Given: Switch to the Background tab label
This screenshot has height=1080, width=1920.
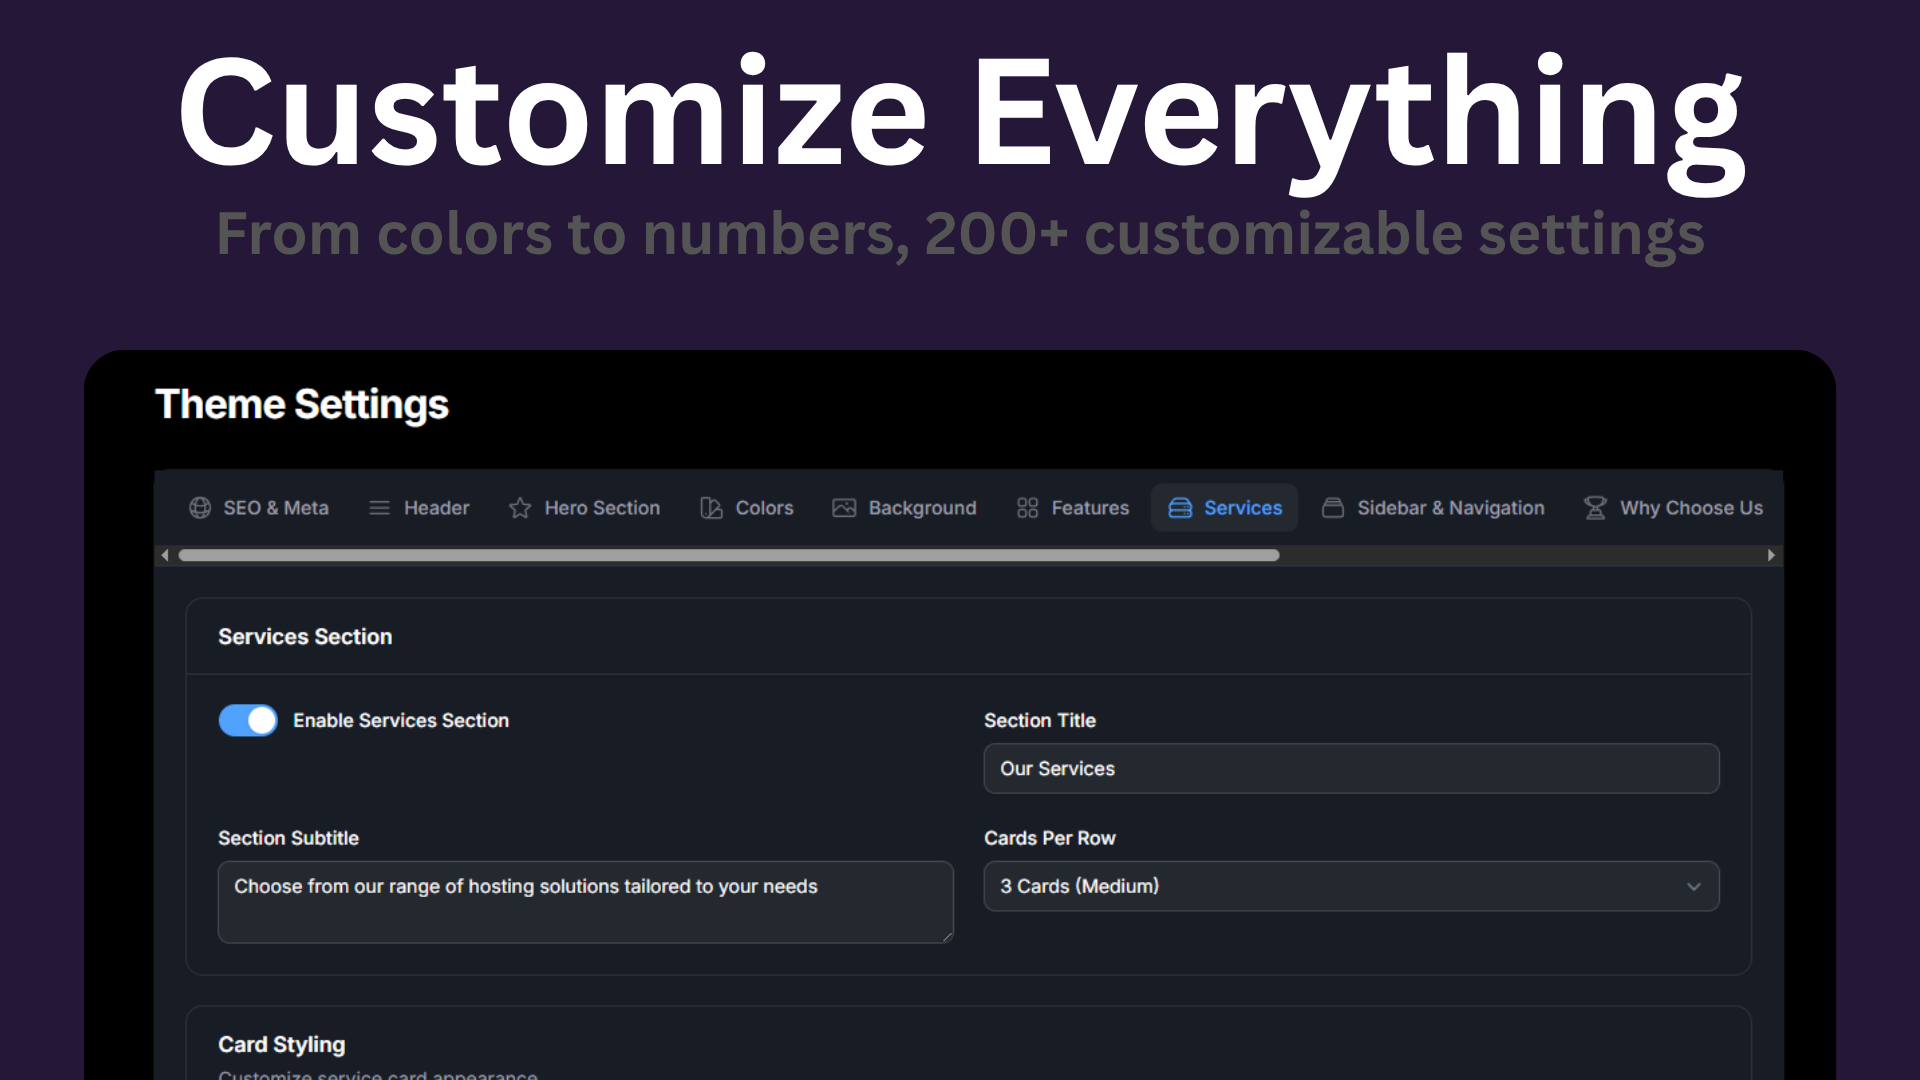Looking at the screenshot, I should tap(922, 508).
